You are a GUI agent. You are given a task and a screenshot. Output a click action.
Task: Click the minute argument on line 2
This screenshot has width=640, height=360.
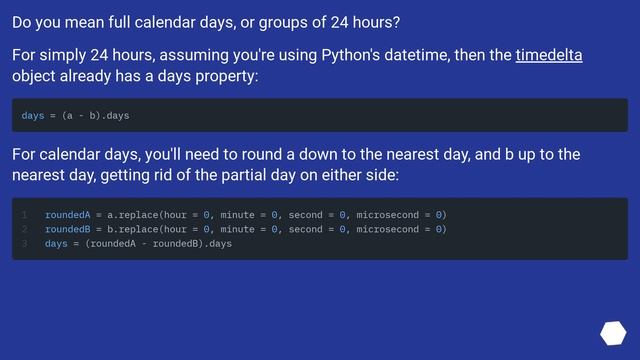pyautogui.click(x=238, y=229)
